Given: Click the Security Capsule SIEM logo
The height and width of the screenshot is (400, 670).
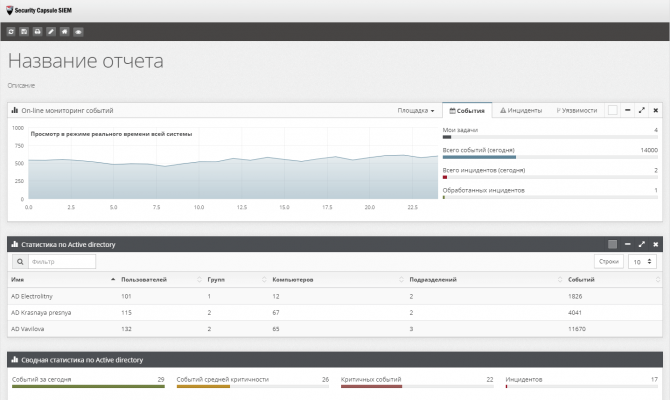Looking at the screenshot, I should coord(39,10).
